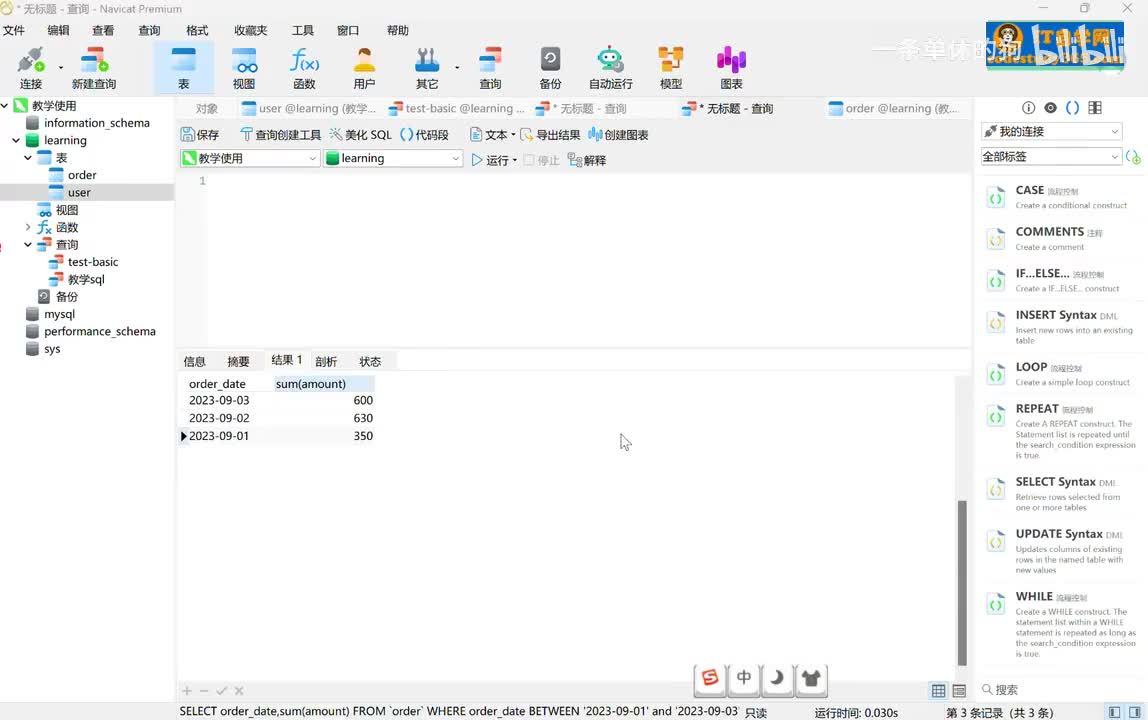Click the 其它 others toolbar icon

427,67
